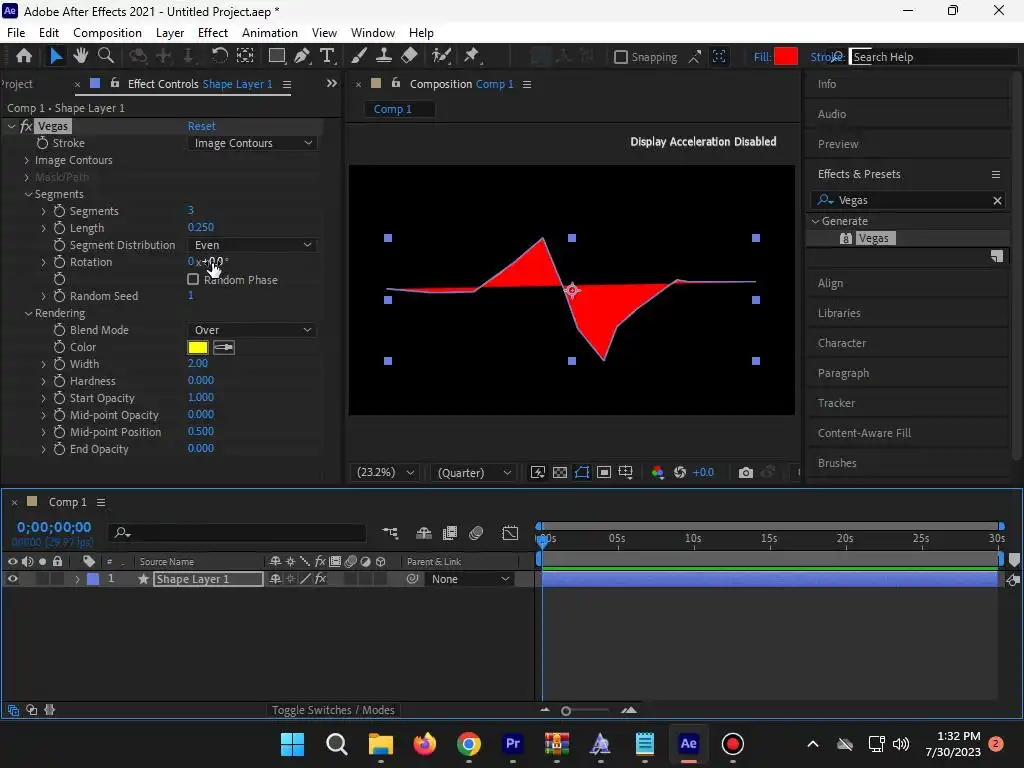Open the Parent & Link None dropdown

pos(470,579)
